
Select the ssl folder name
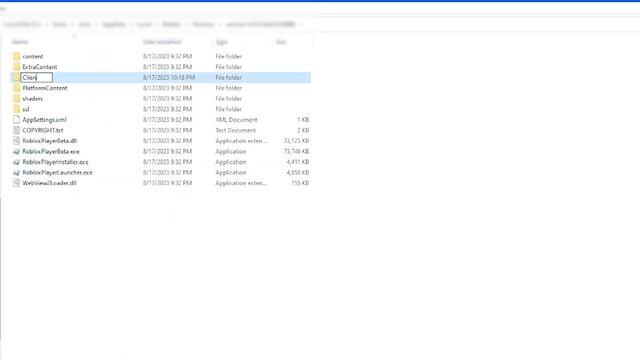(26, 109)
